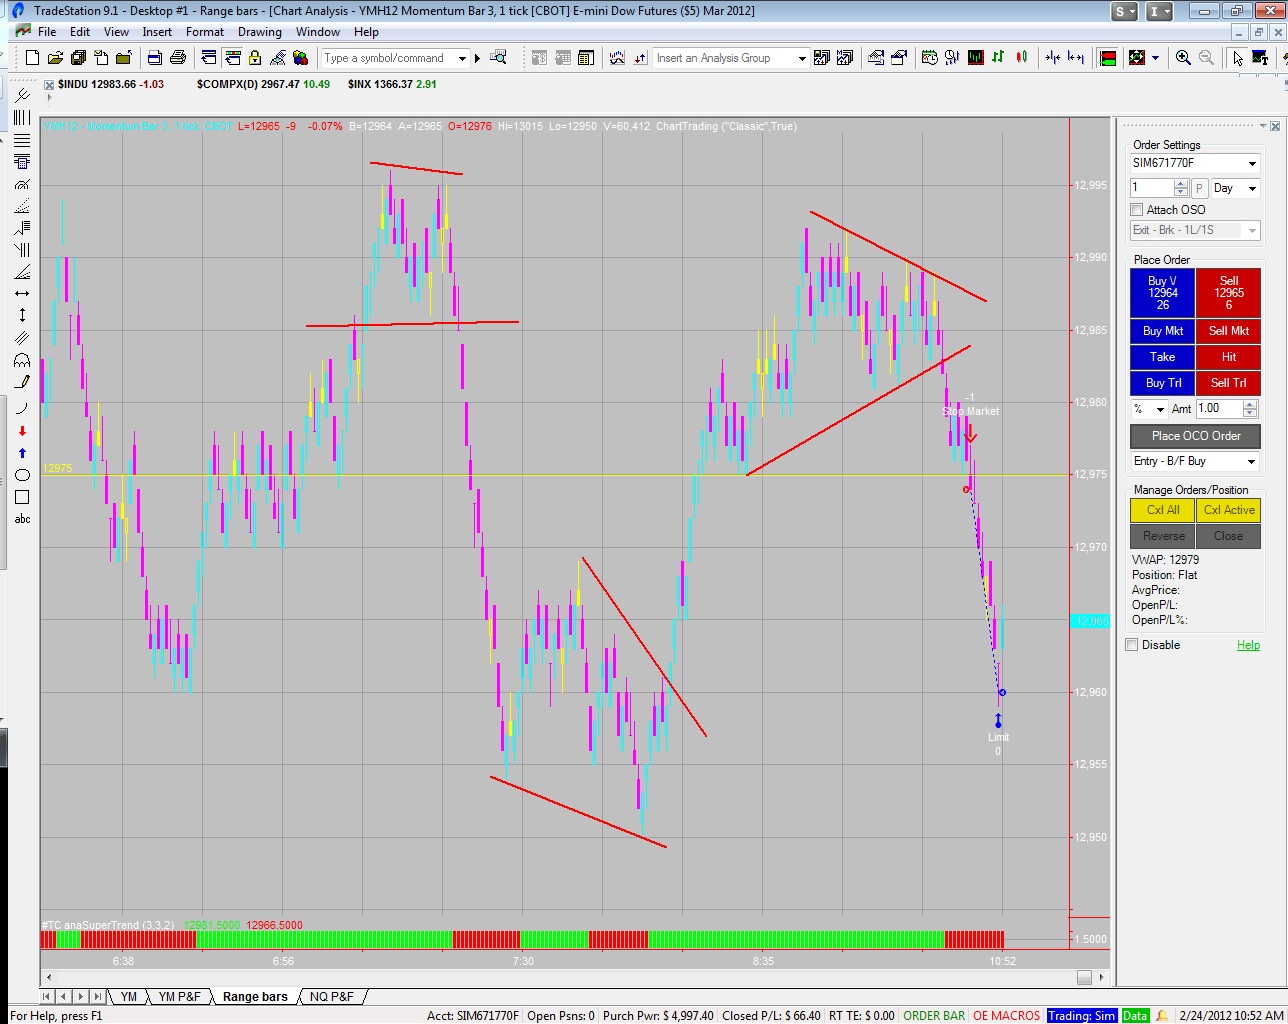Click the chart horizontal scrollbar thumb

(x=1084, y=977)
